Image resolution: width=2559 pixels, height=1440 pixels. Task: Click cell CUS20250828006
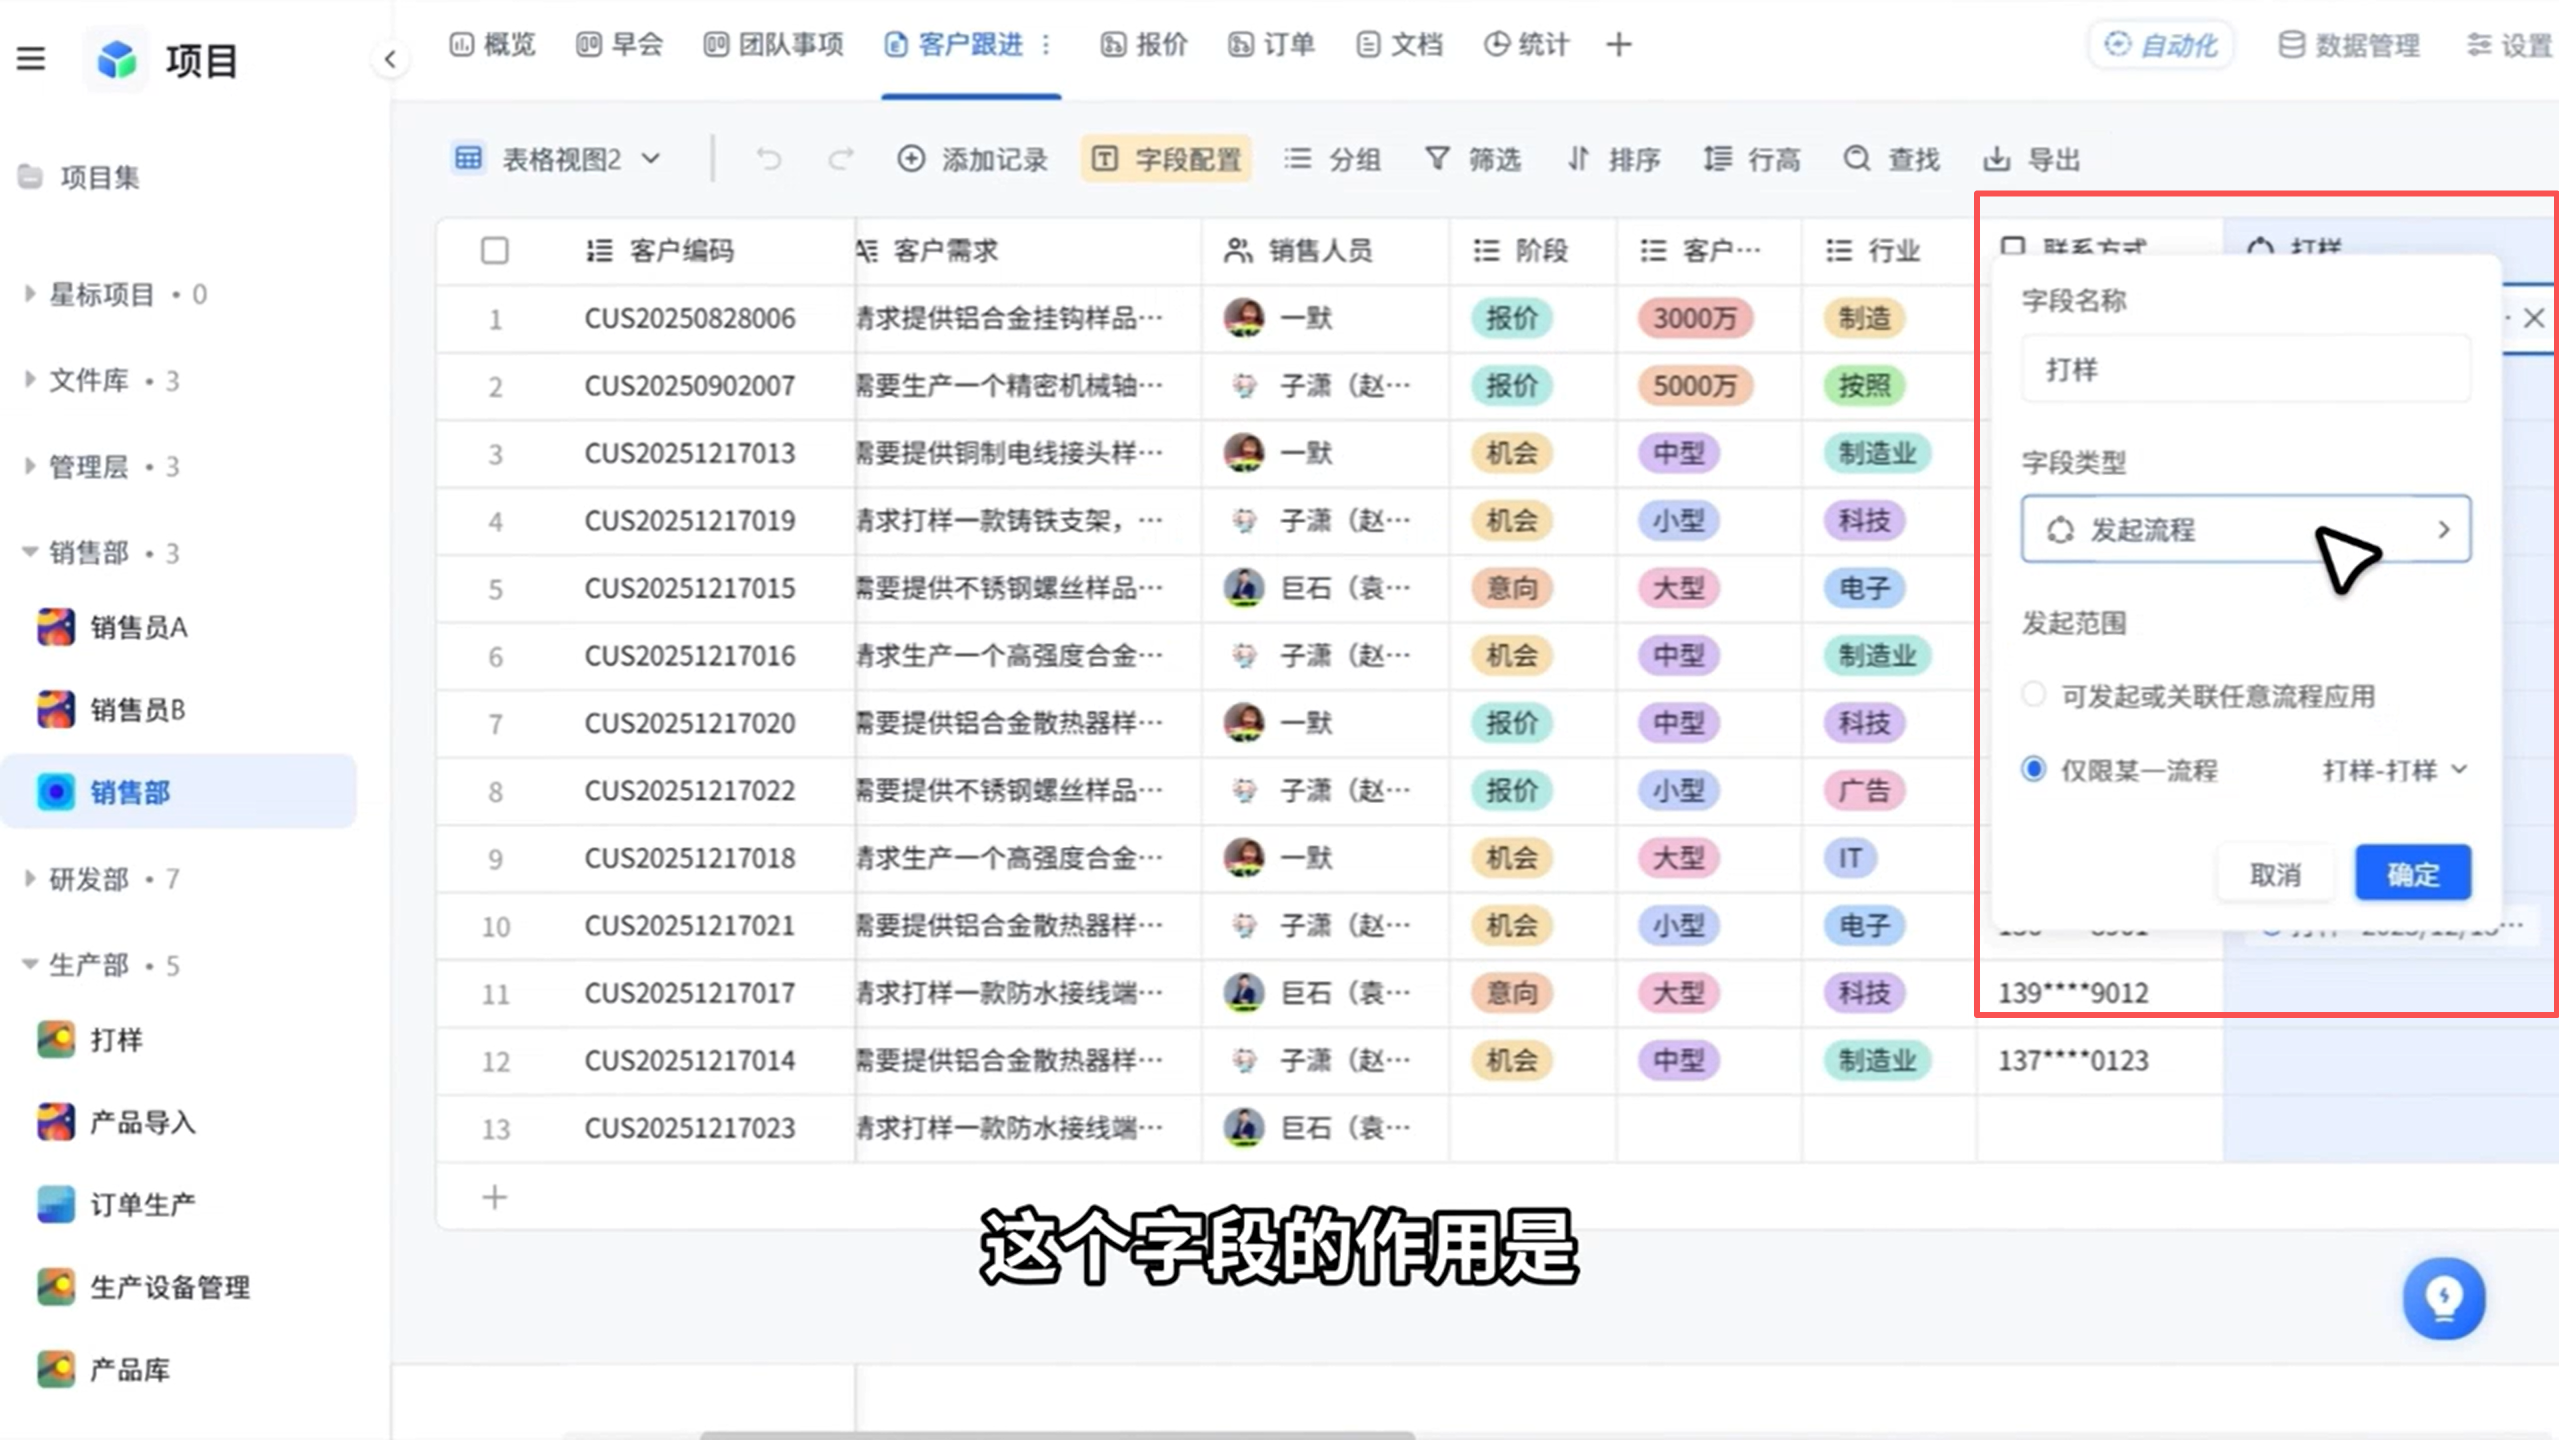pyautogui.click(x=690, y=318)
